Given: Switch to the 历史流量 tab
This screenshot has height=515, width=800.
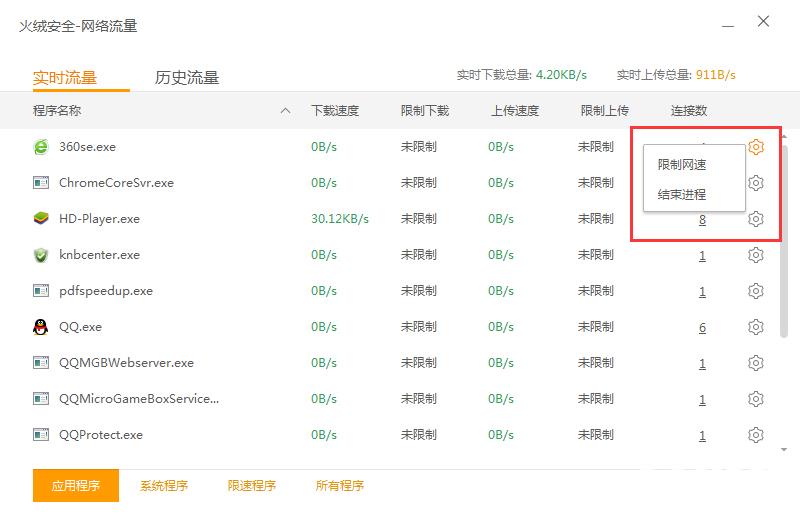Looking at the screenshot, I should coord(187,78).
